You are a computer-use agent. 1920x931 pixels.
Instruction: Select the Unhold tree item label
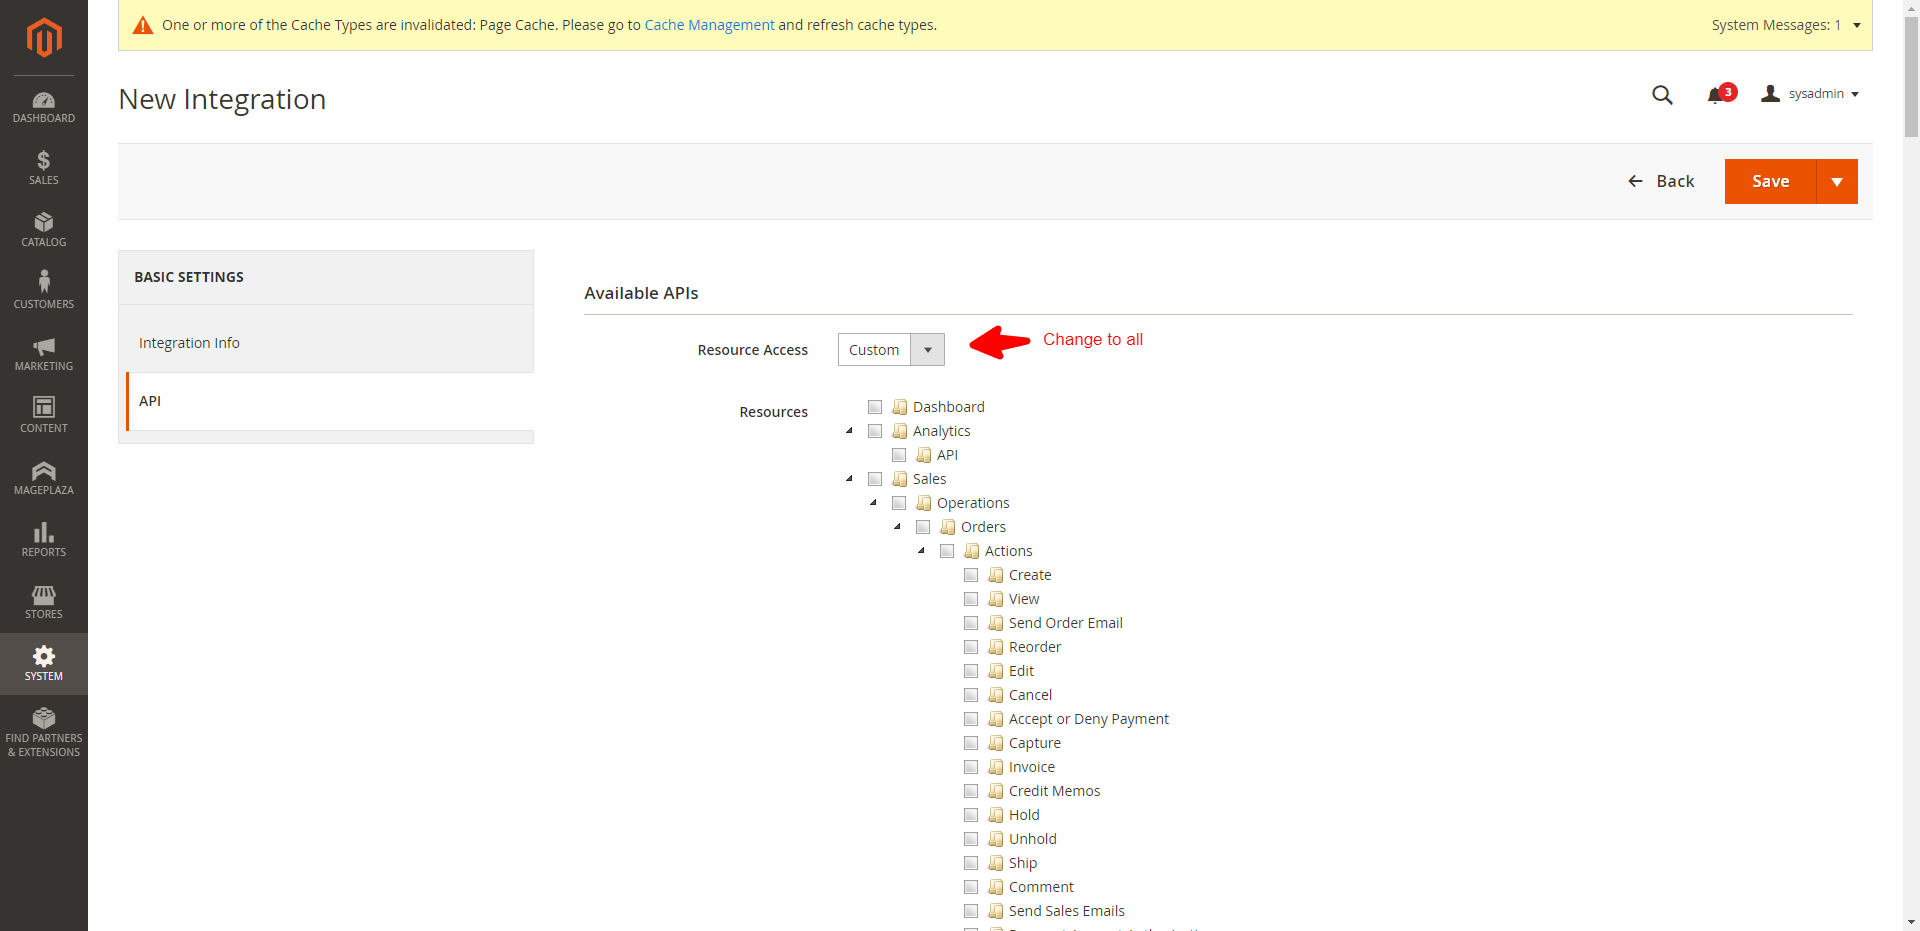[1033, 839]
